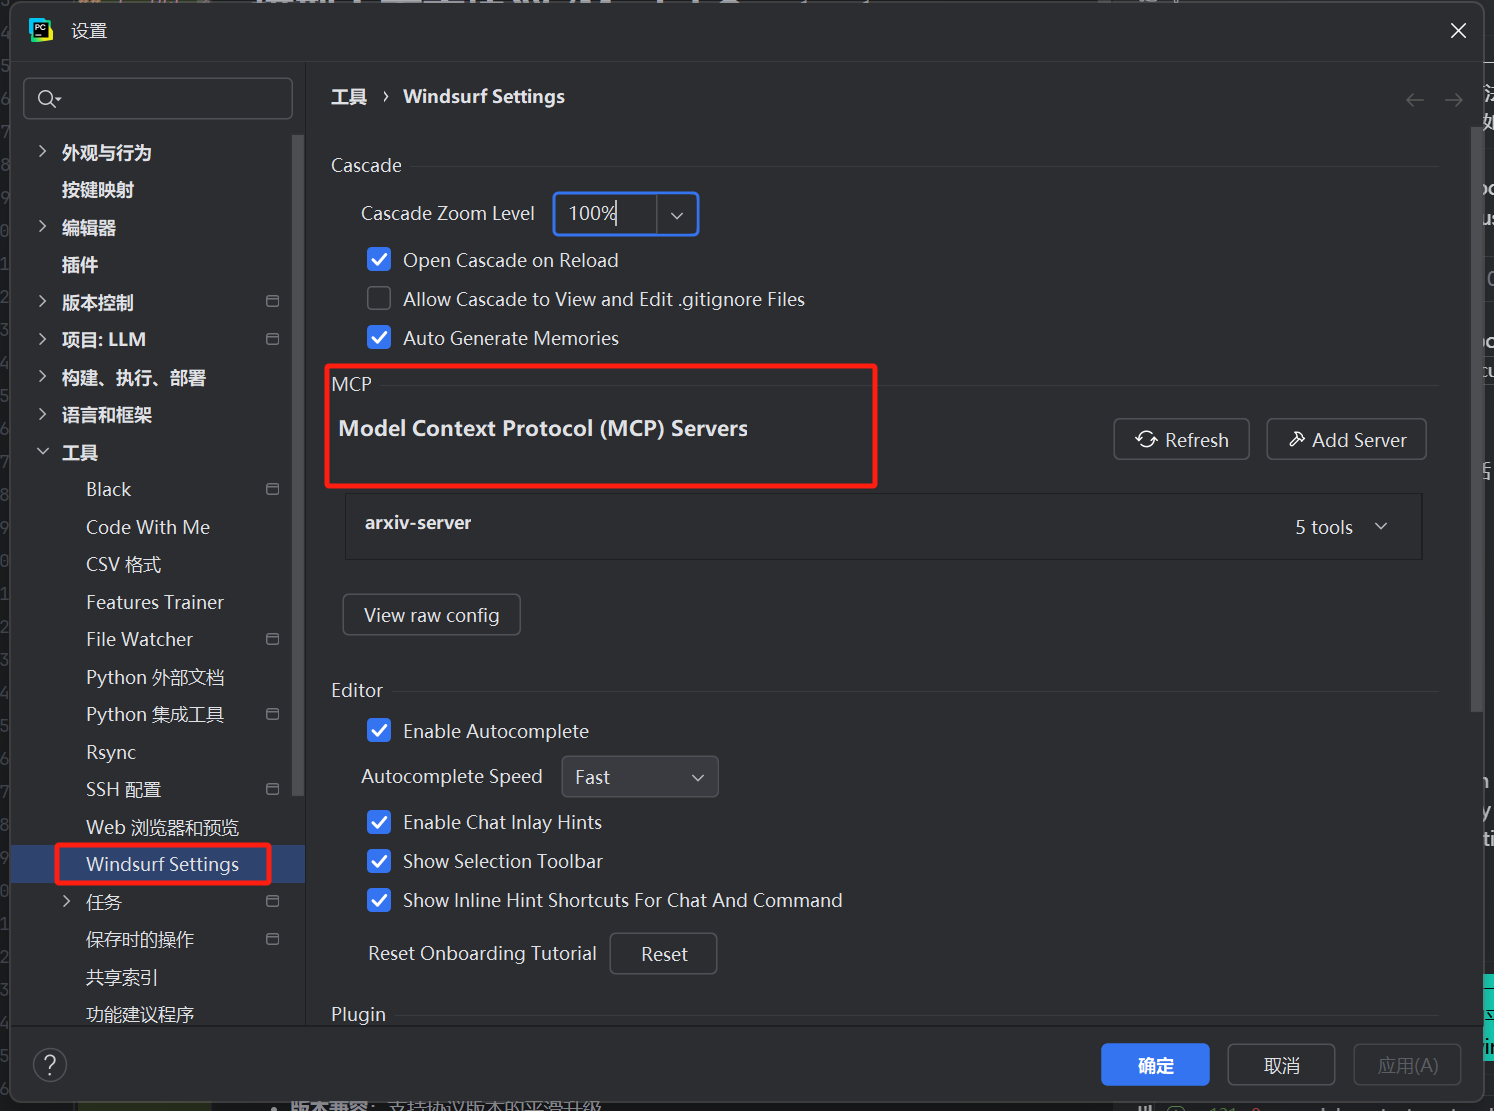Toggle Open Cascade on Reload checkbox
Image resolution: width=1494 pixels, height=1111 pixels.
[x=379, y=260]
